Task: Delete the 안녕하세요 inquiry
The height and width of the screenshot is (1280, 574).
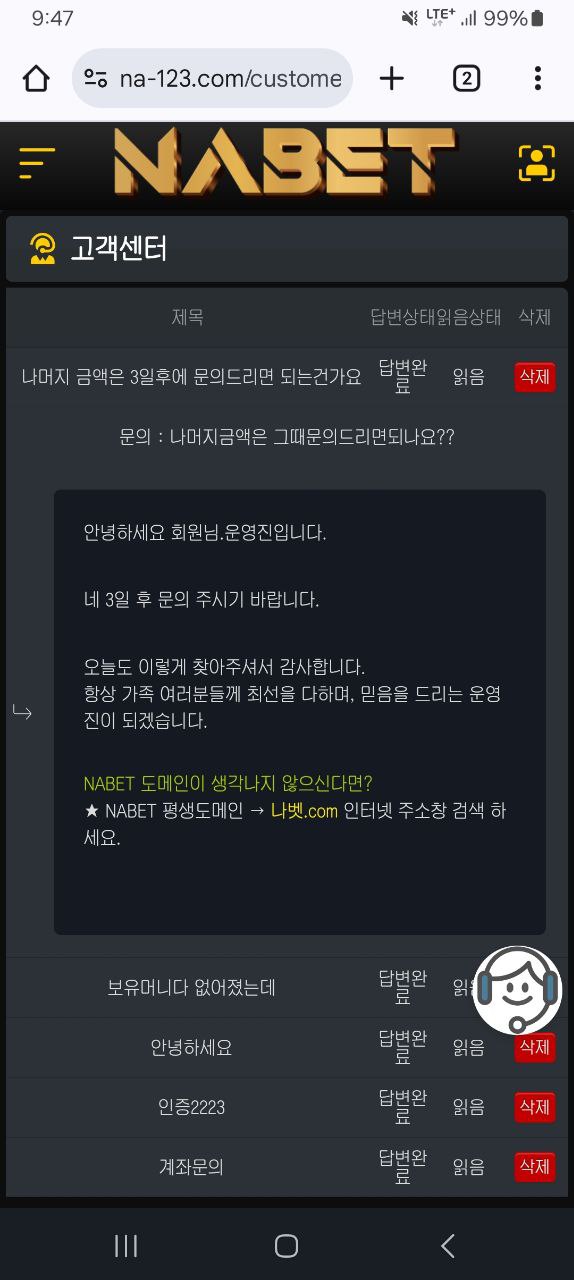Action: (535, 1047)
